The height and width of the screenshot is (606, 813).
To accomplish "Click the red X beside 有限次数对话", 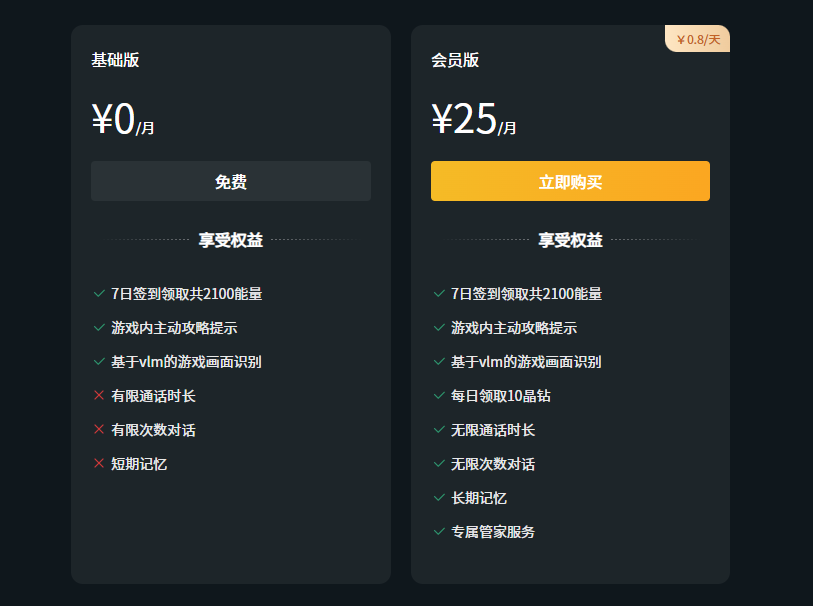I will (98, 430).
